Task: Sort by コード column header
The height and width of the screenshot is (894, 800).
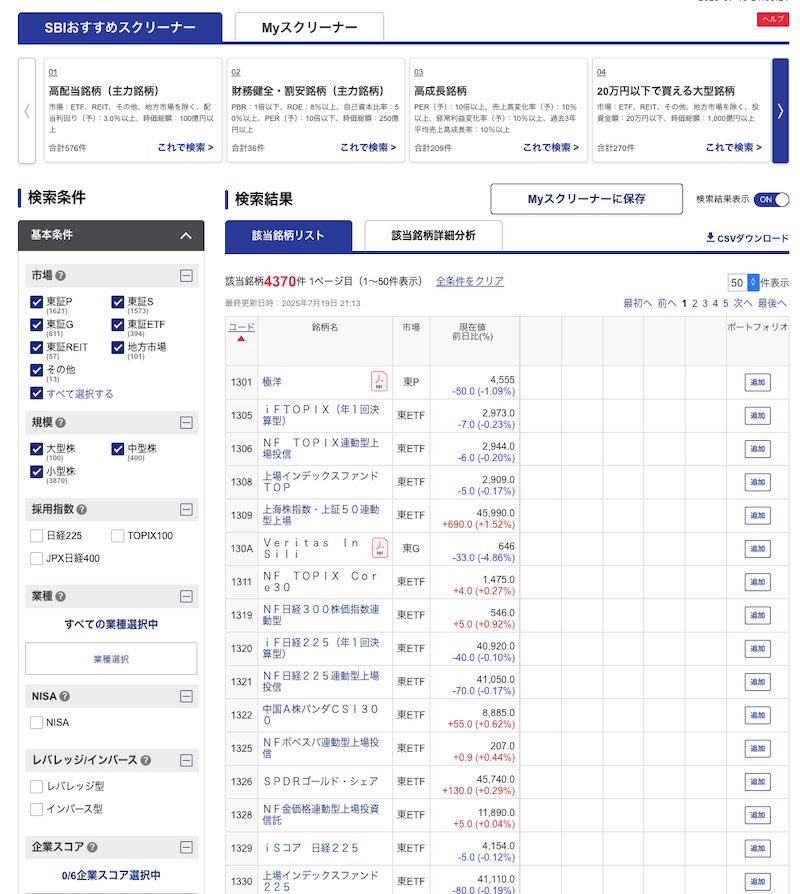Action: (x=241, y=327)
